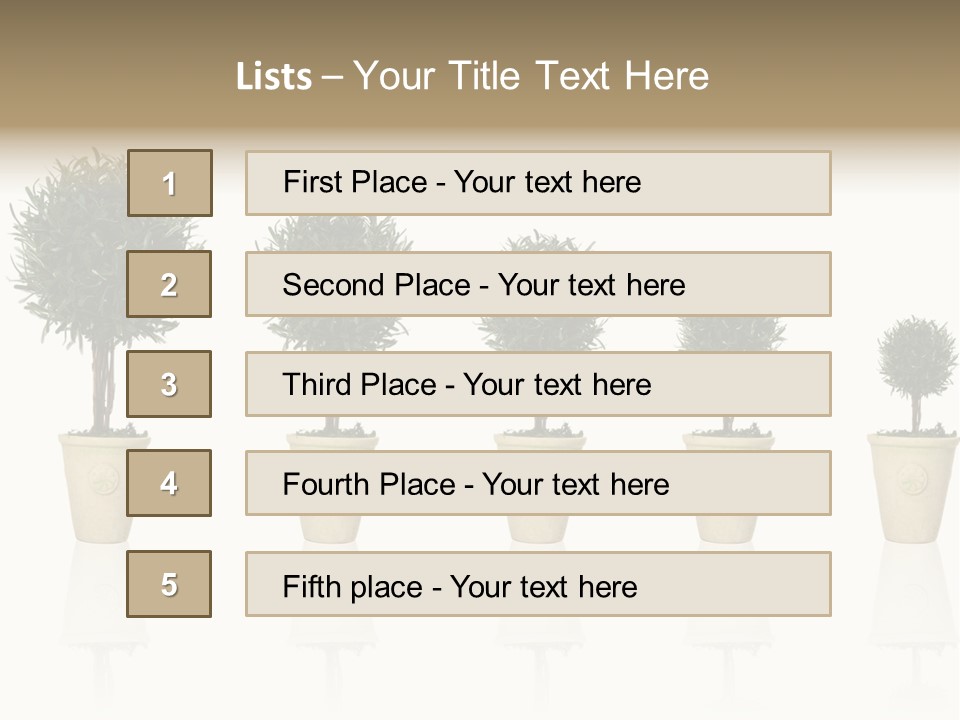Image resolution: width=960 pixels, height=720 pixels.
Task: Click the number 1 box
Action: coord(170,183)
